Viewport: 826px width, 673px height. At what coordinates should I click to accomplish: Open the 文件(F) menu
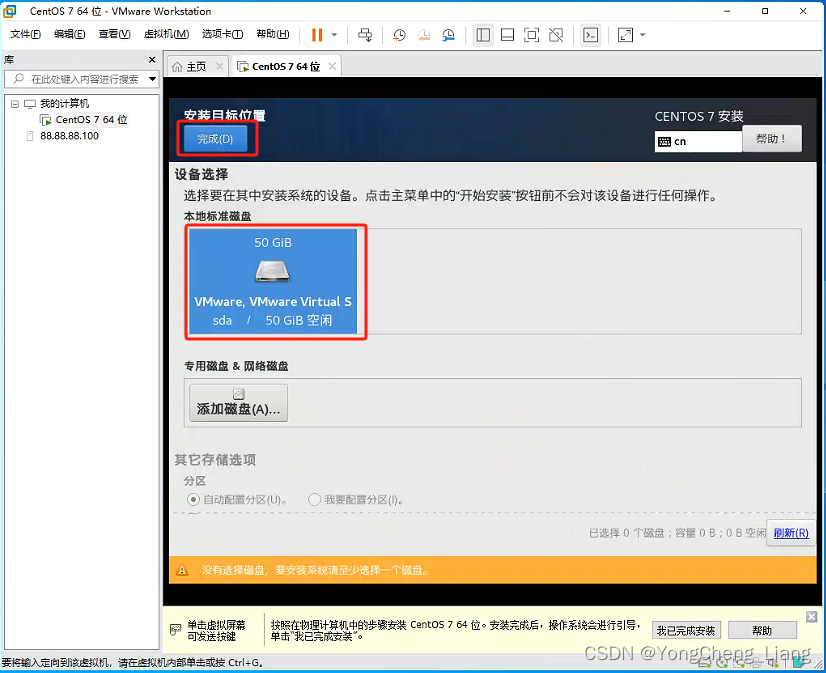25,34
